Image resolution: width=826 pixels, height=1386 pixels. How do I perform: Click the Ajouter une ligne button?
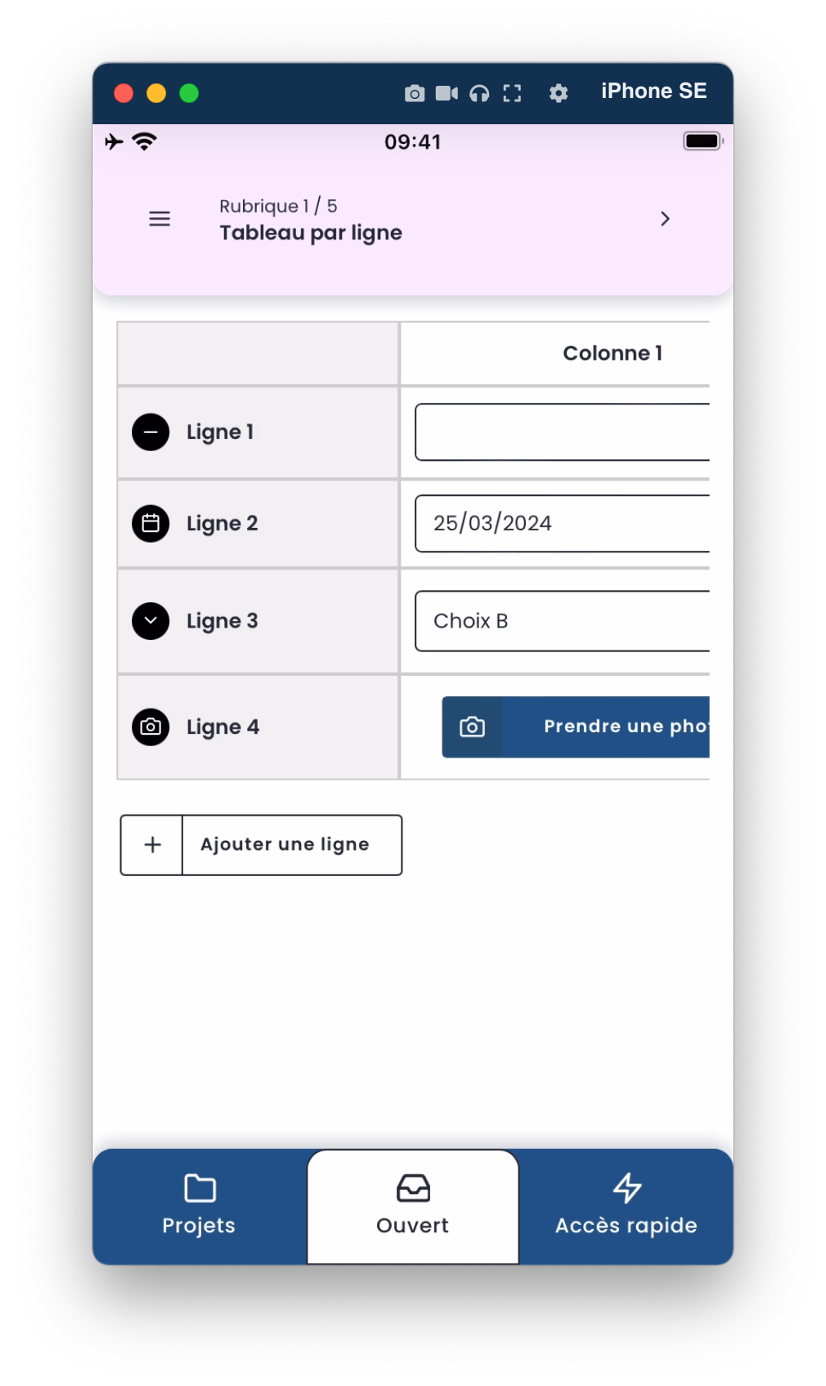(286, 845)
